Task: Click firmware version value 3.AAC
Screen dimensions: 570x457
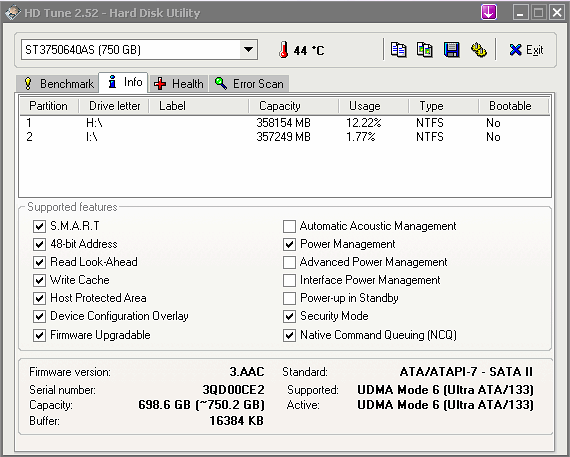Action: pyautogui.click(x=246, y=372)
